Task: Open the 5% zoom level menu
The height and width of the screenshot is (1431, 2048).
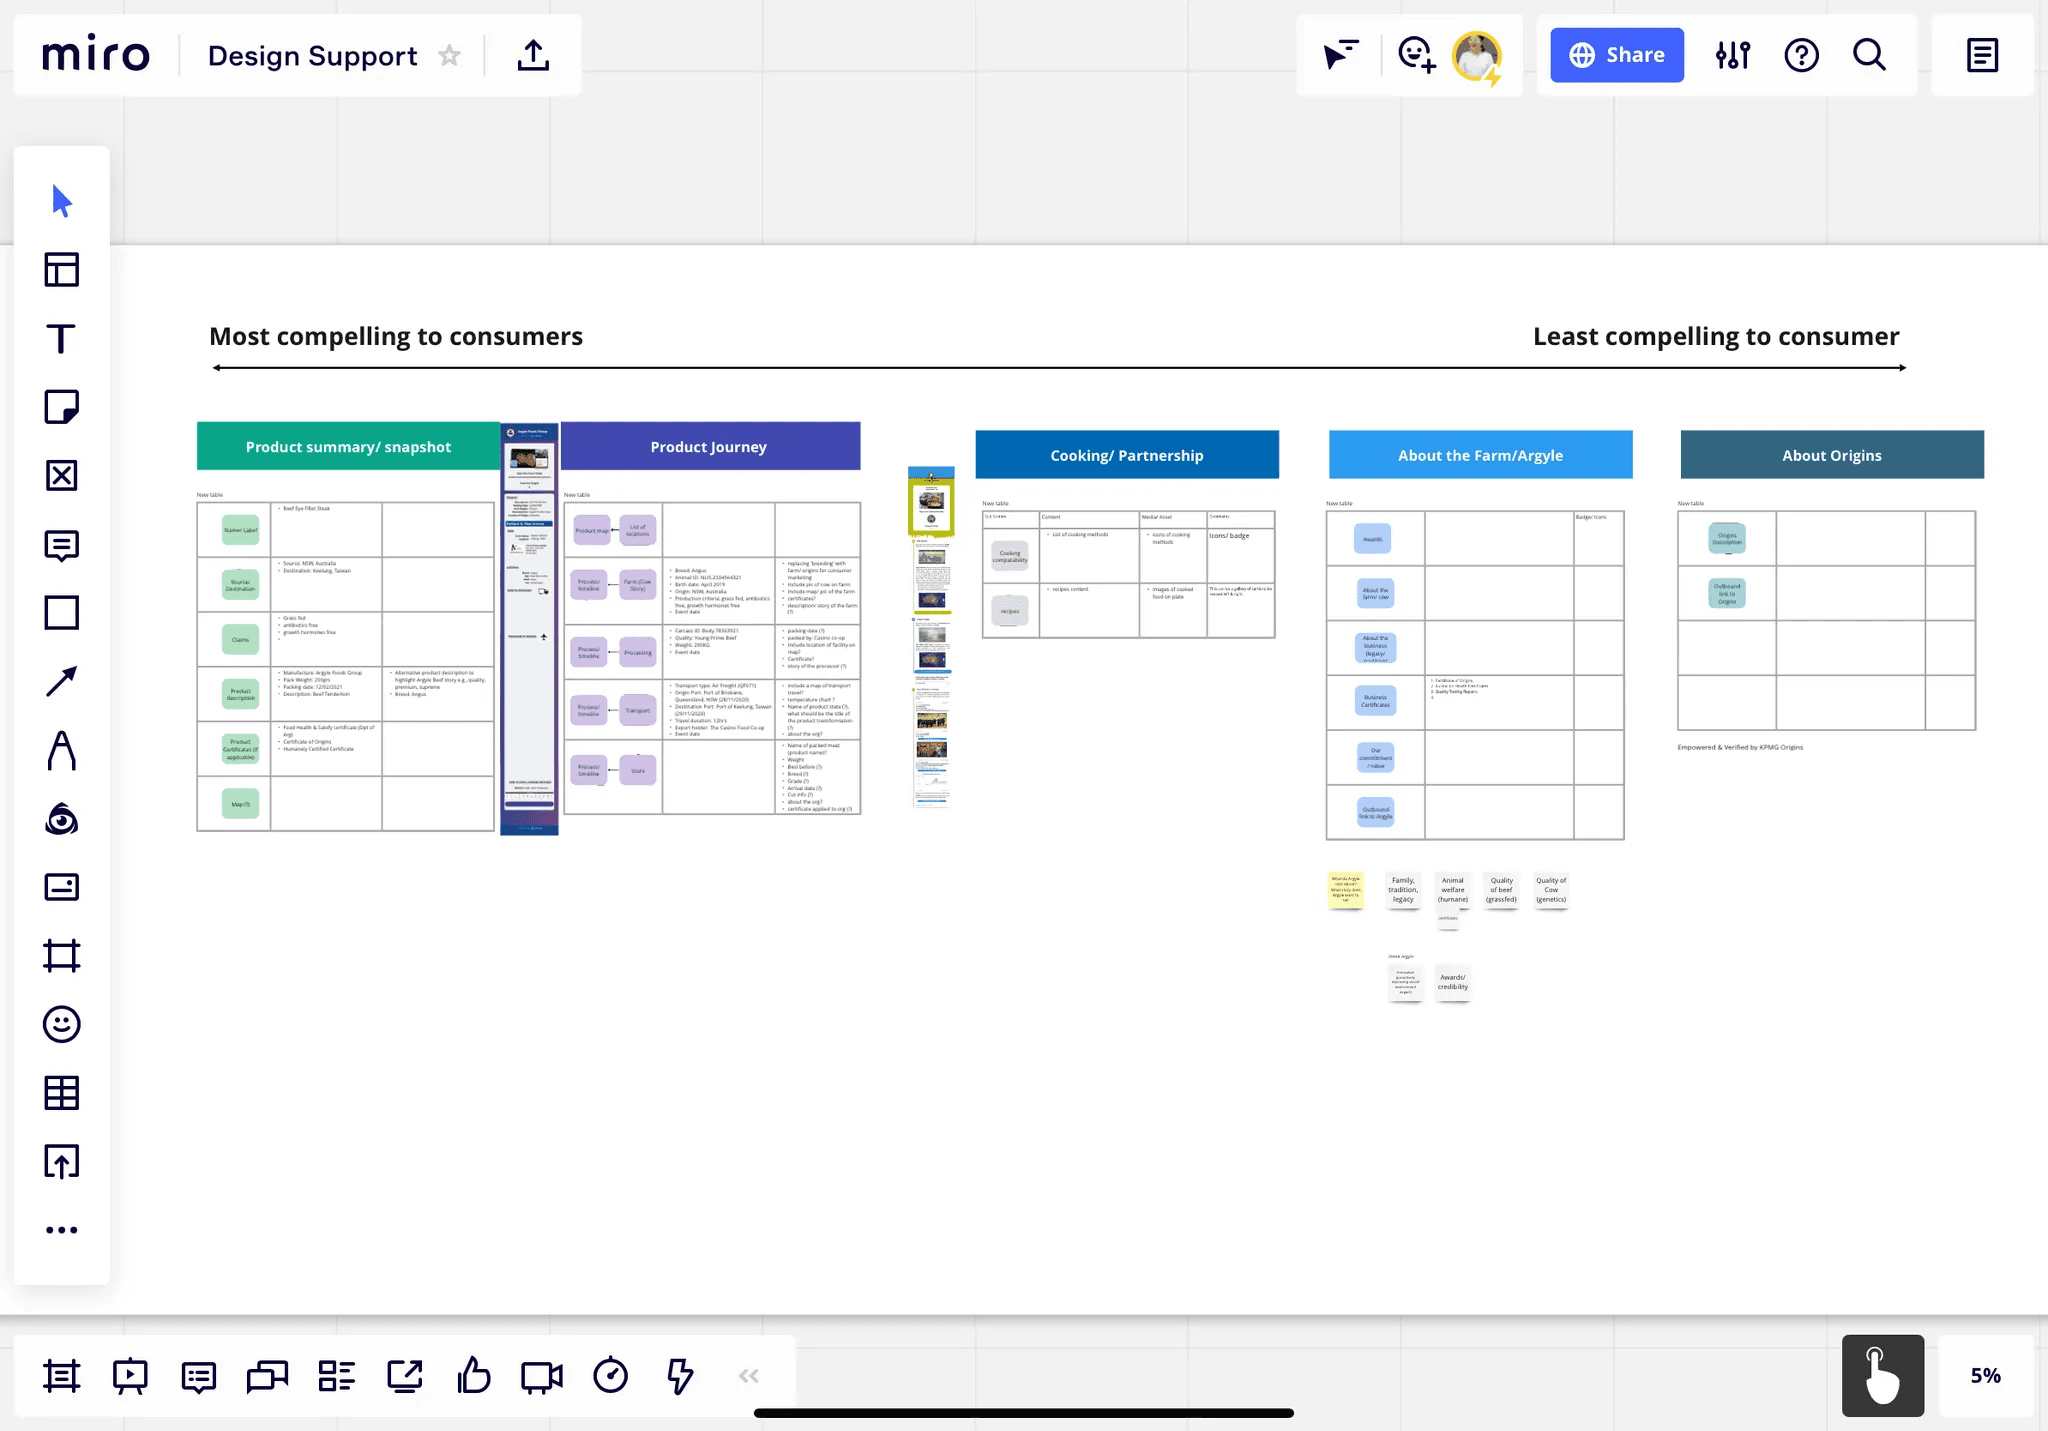Action: 1985,1376
